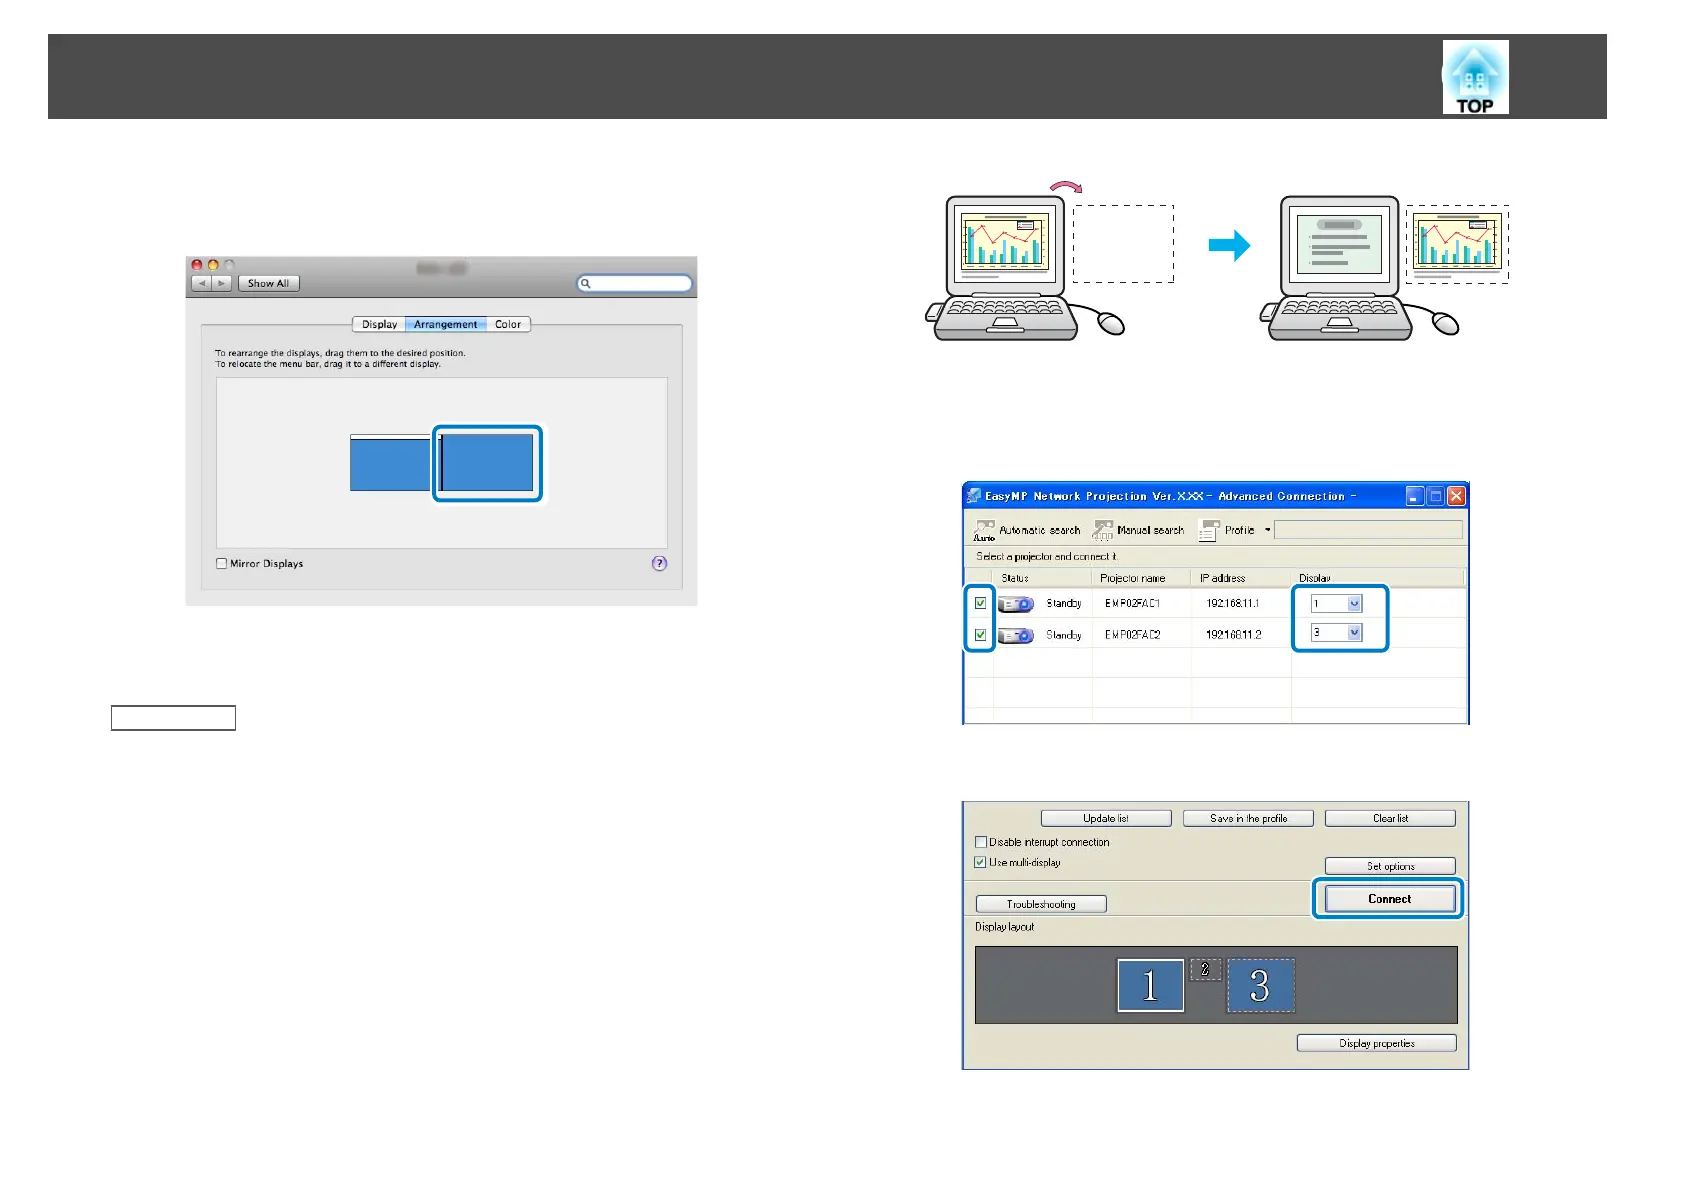This screenshot has width=1684, height=1190.
Task: Open the Display dropdown for EMP02FAC1
Action: coord(1354,604)
